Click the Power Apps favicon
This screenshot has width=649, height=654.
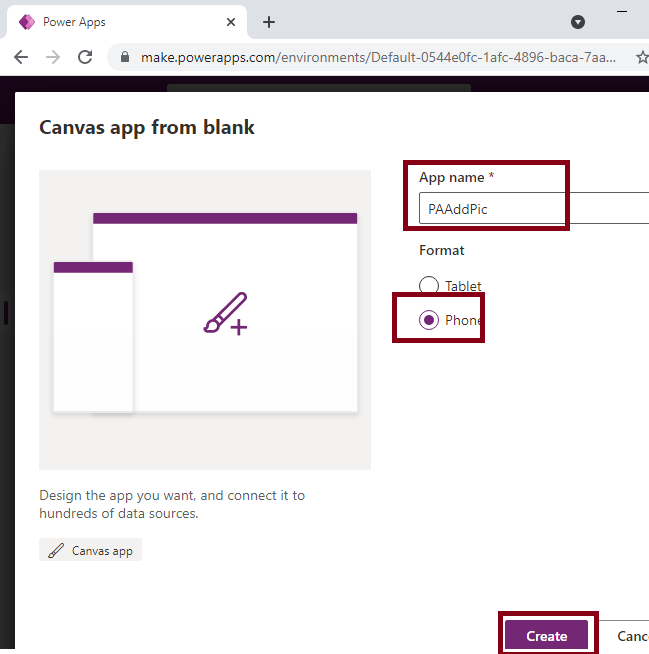click(x=27, y=22)
